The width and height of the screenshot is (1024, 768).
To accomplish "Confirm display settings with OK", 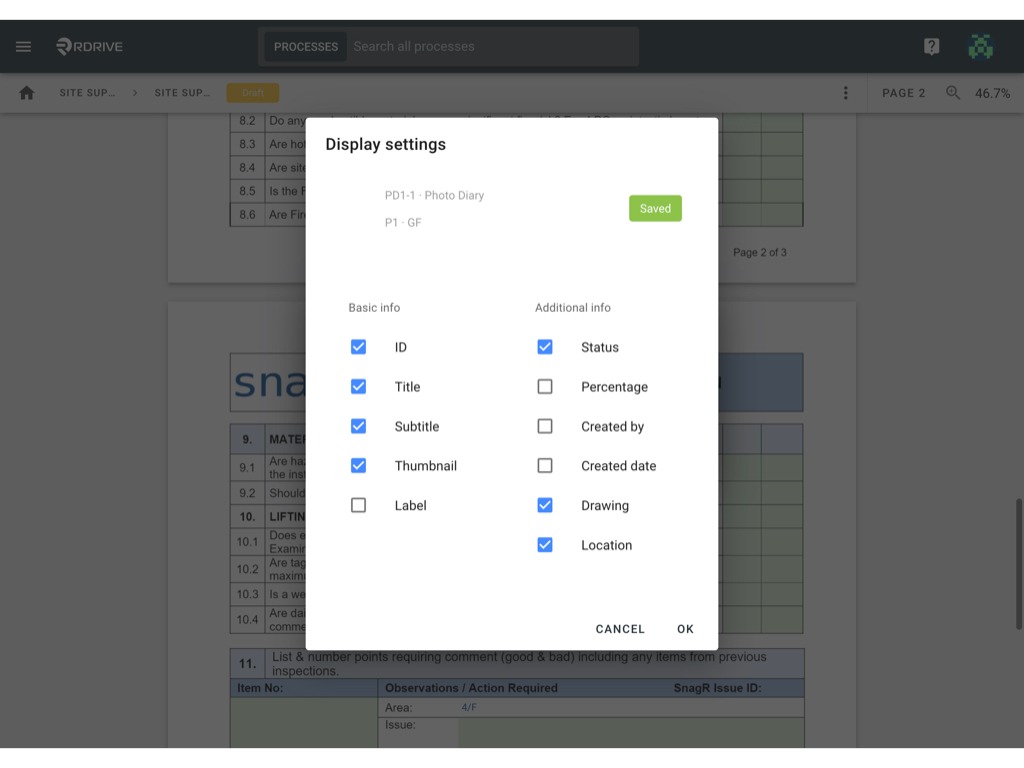I will [685, 629].
